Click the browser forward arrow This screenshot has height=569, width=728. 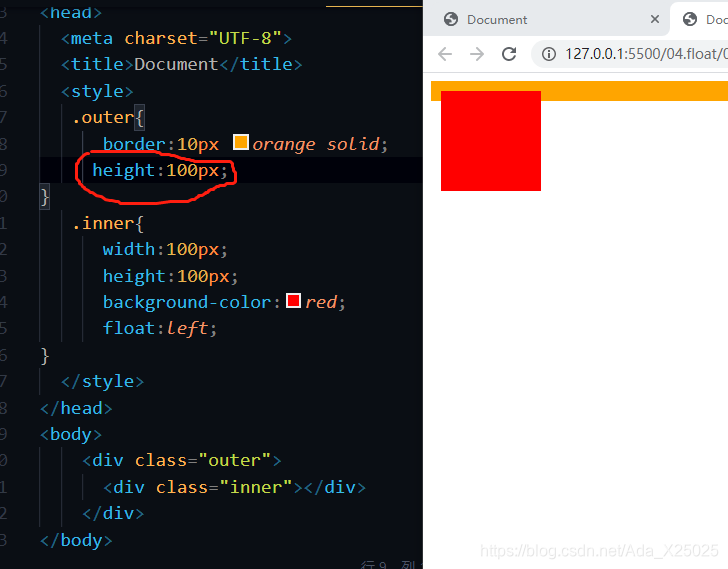pyautogui.click(x=477, y=54)
